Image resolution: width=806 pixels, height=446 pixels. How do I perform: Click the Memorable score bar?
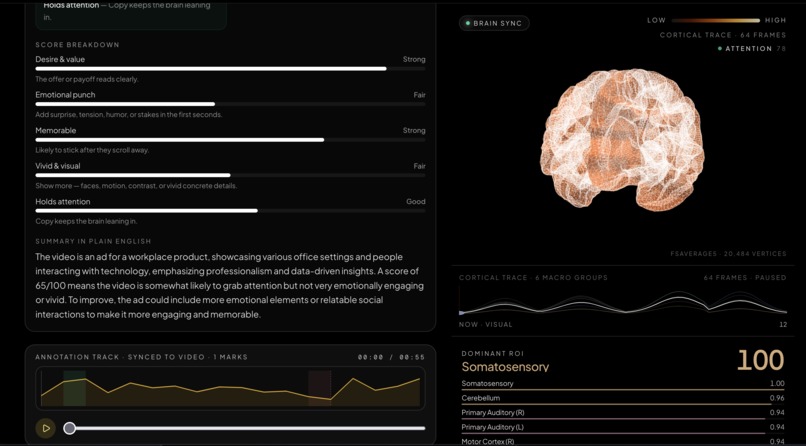coord(230,140)
